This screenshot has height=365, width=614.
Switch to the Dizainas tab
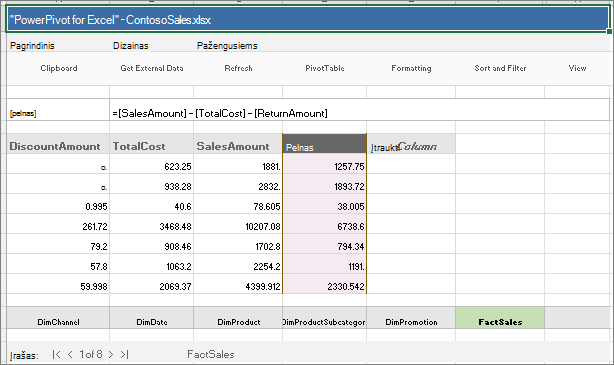(131, 45)
